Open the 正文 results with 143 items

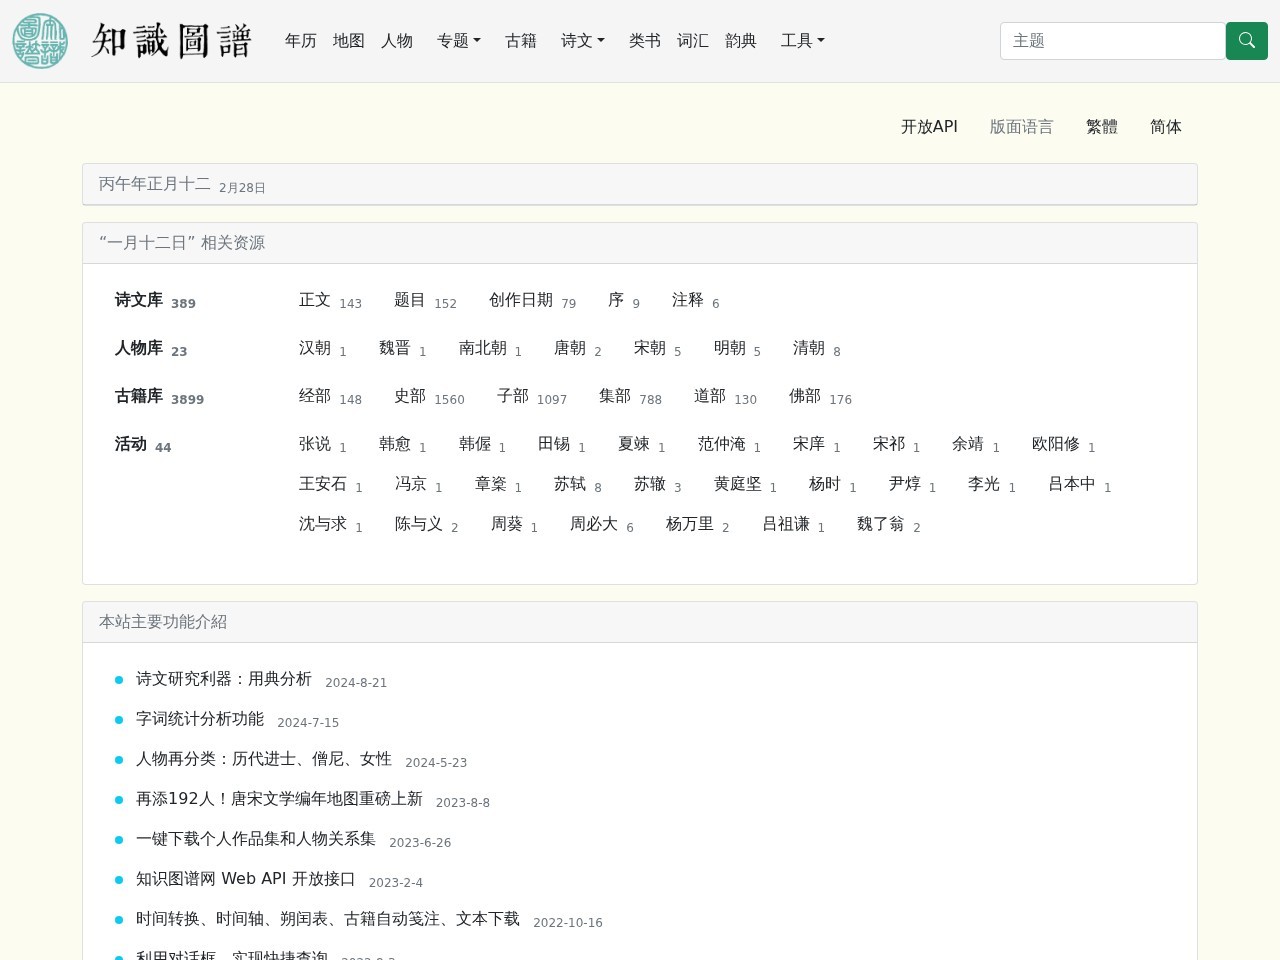click(x=315, y=300)
